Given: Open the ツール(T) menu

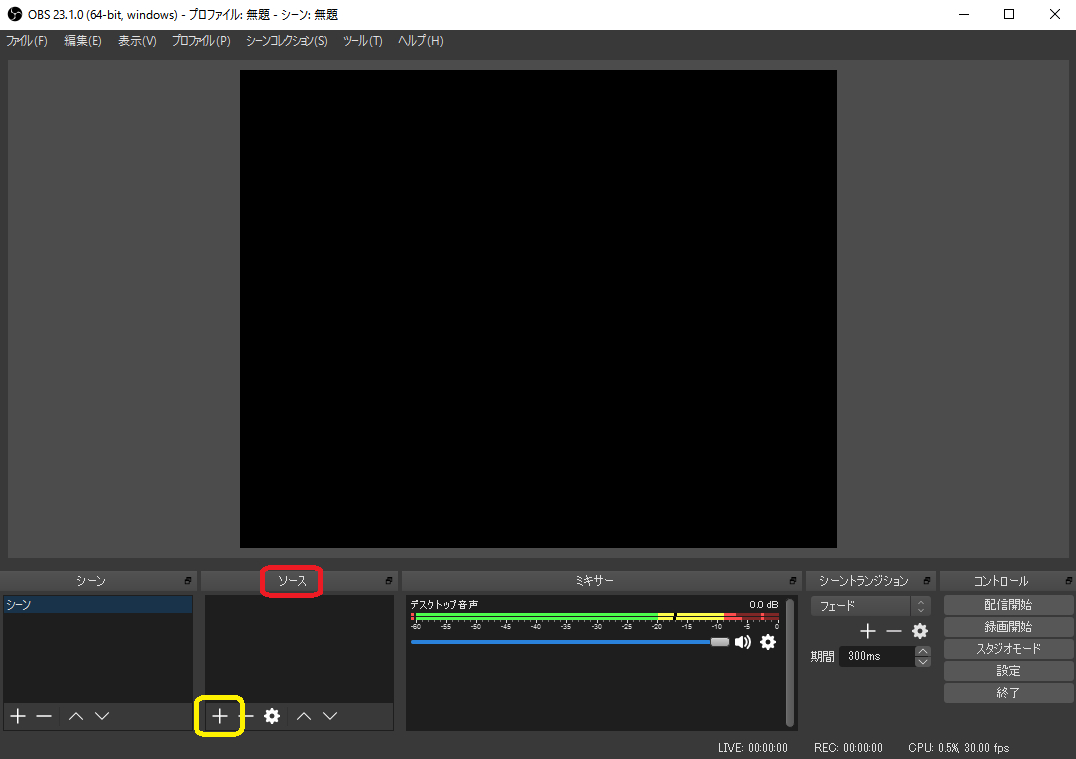Looking at the screenshot, I should click(362, 41).
